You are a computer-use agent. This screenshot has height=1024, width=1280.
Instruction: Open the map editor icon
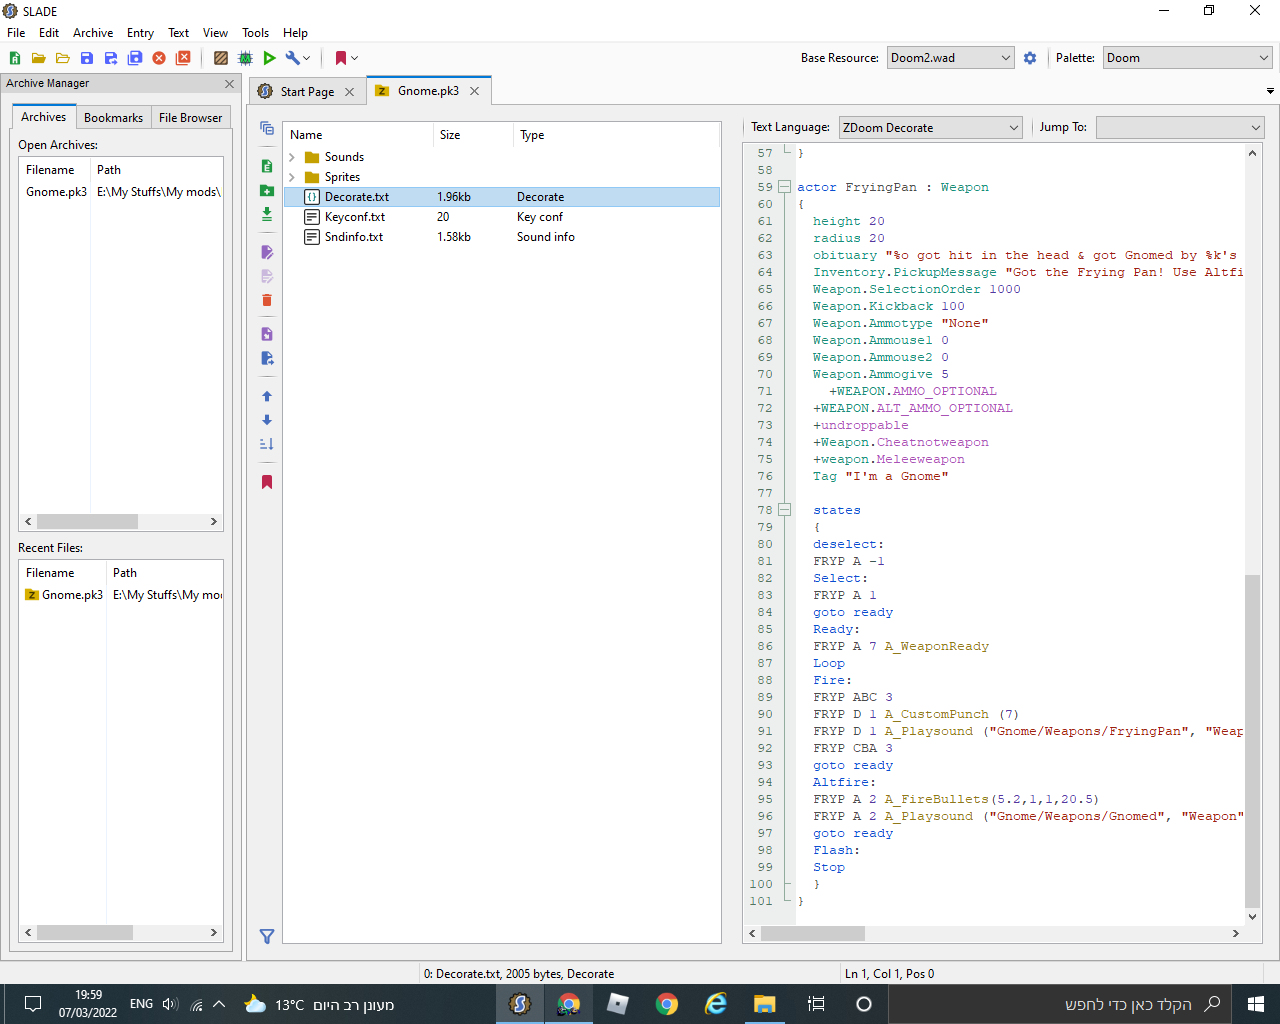point(245,58)
